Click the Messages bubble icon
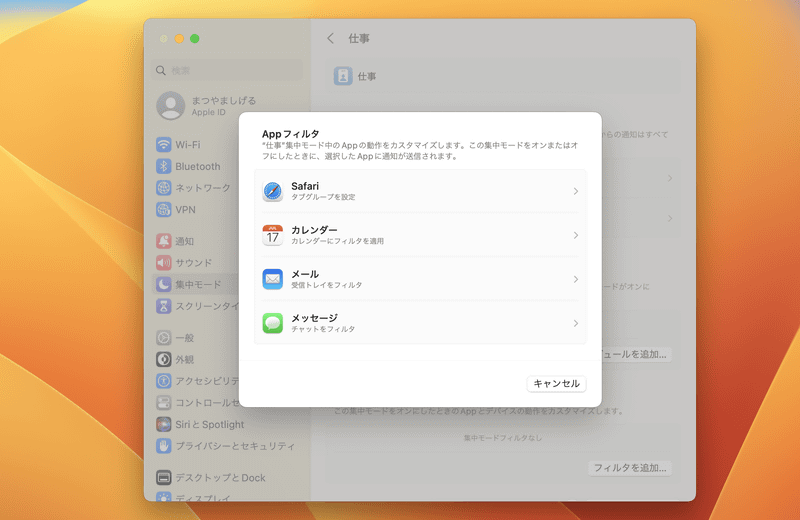 coord(272,323)
